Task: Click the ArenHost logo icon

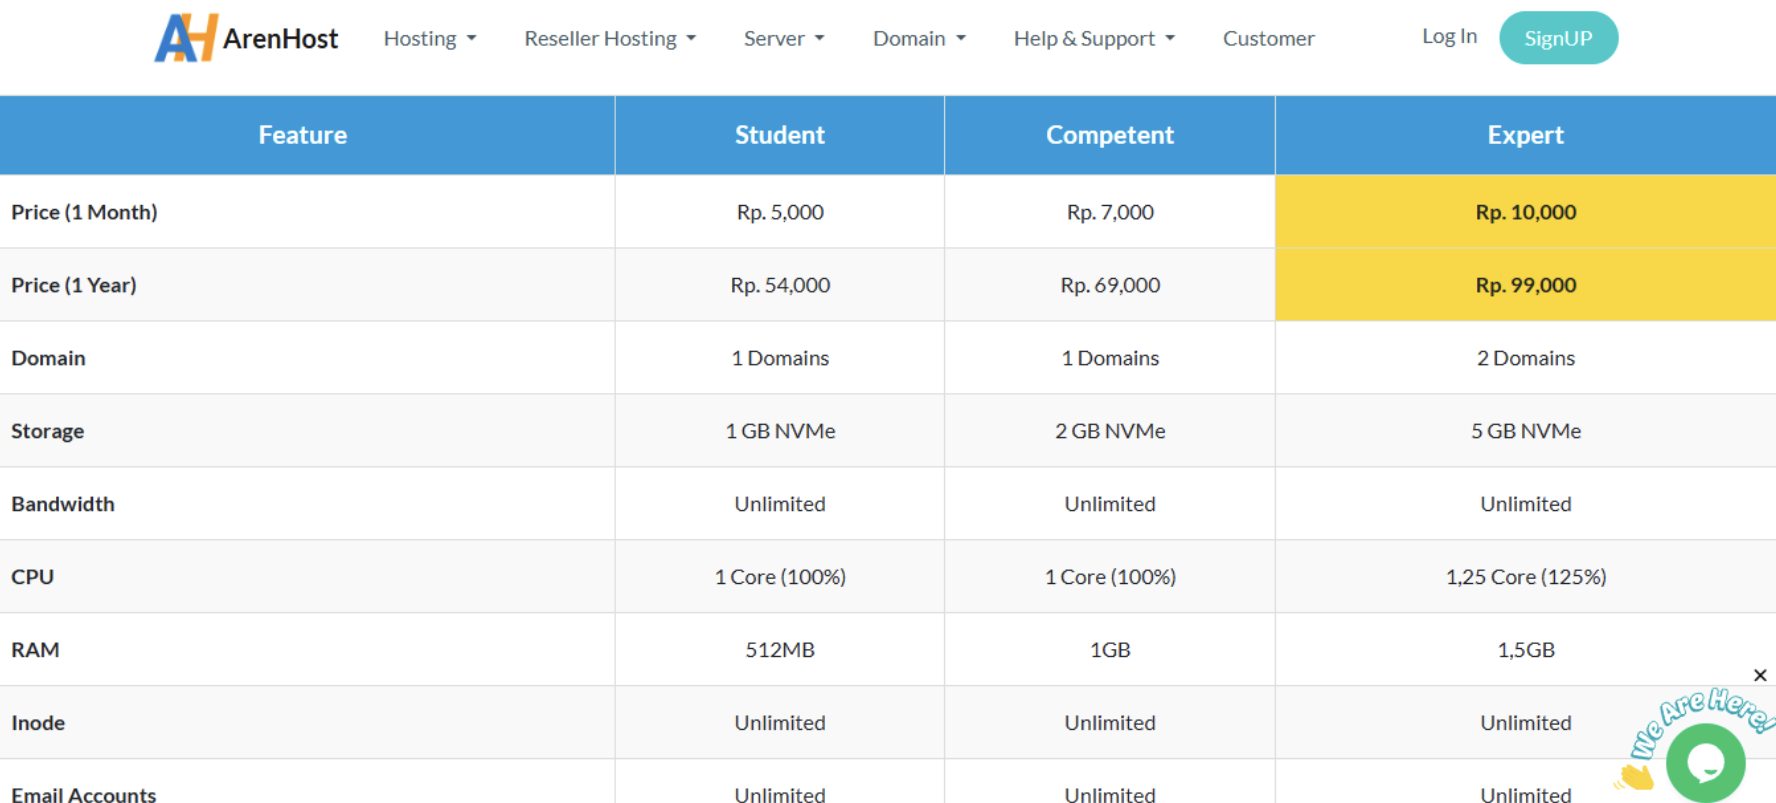Action: pos(185,38)
